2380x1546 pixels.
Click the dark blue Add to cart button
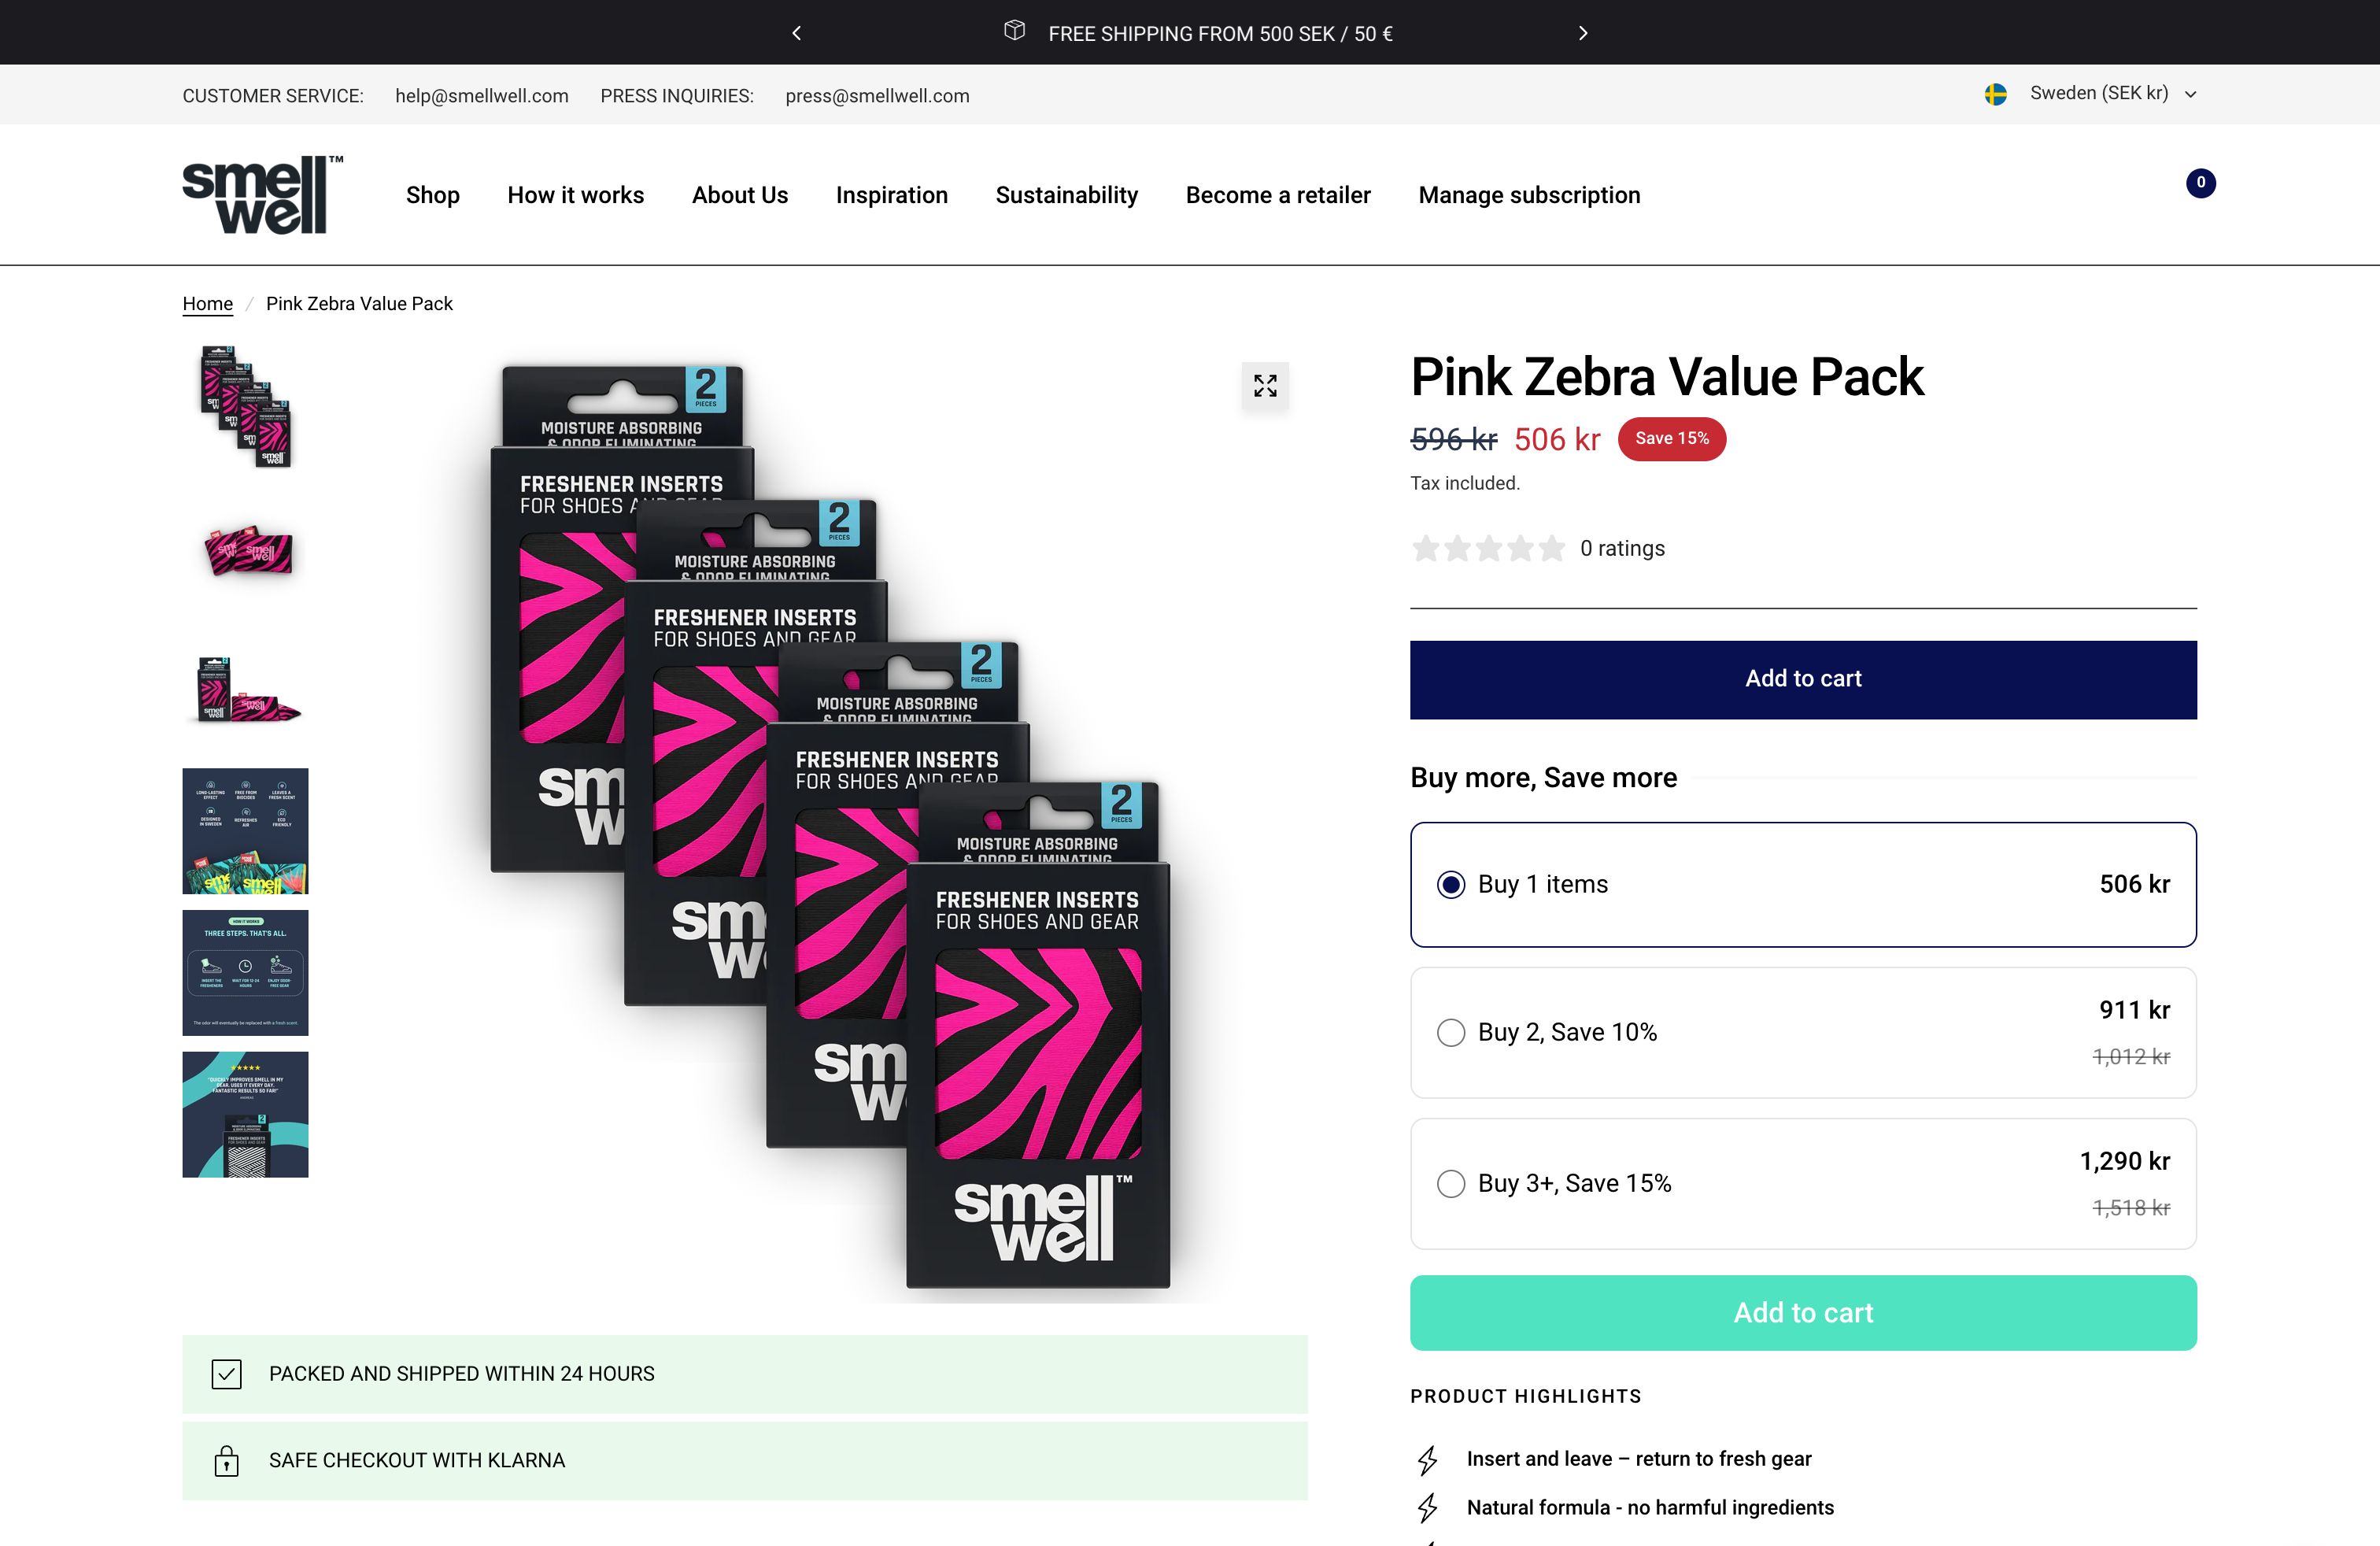1802,679
